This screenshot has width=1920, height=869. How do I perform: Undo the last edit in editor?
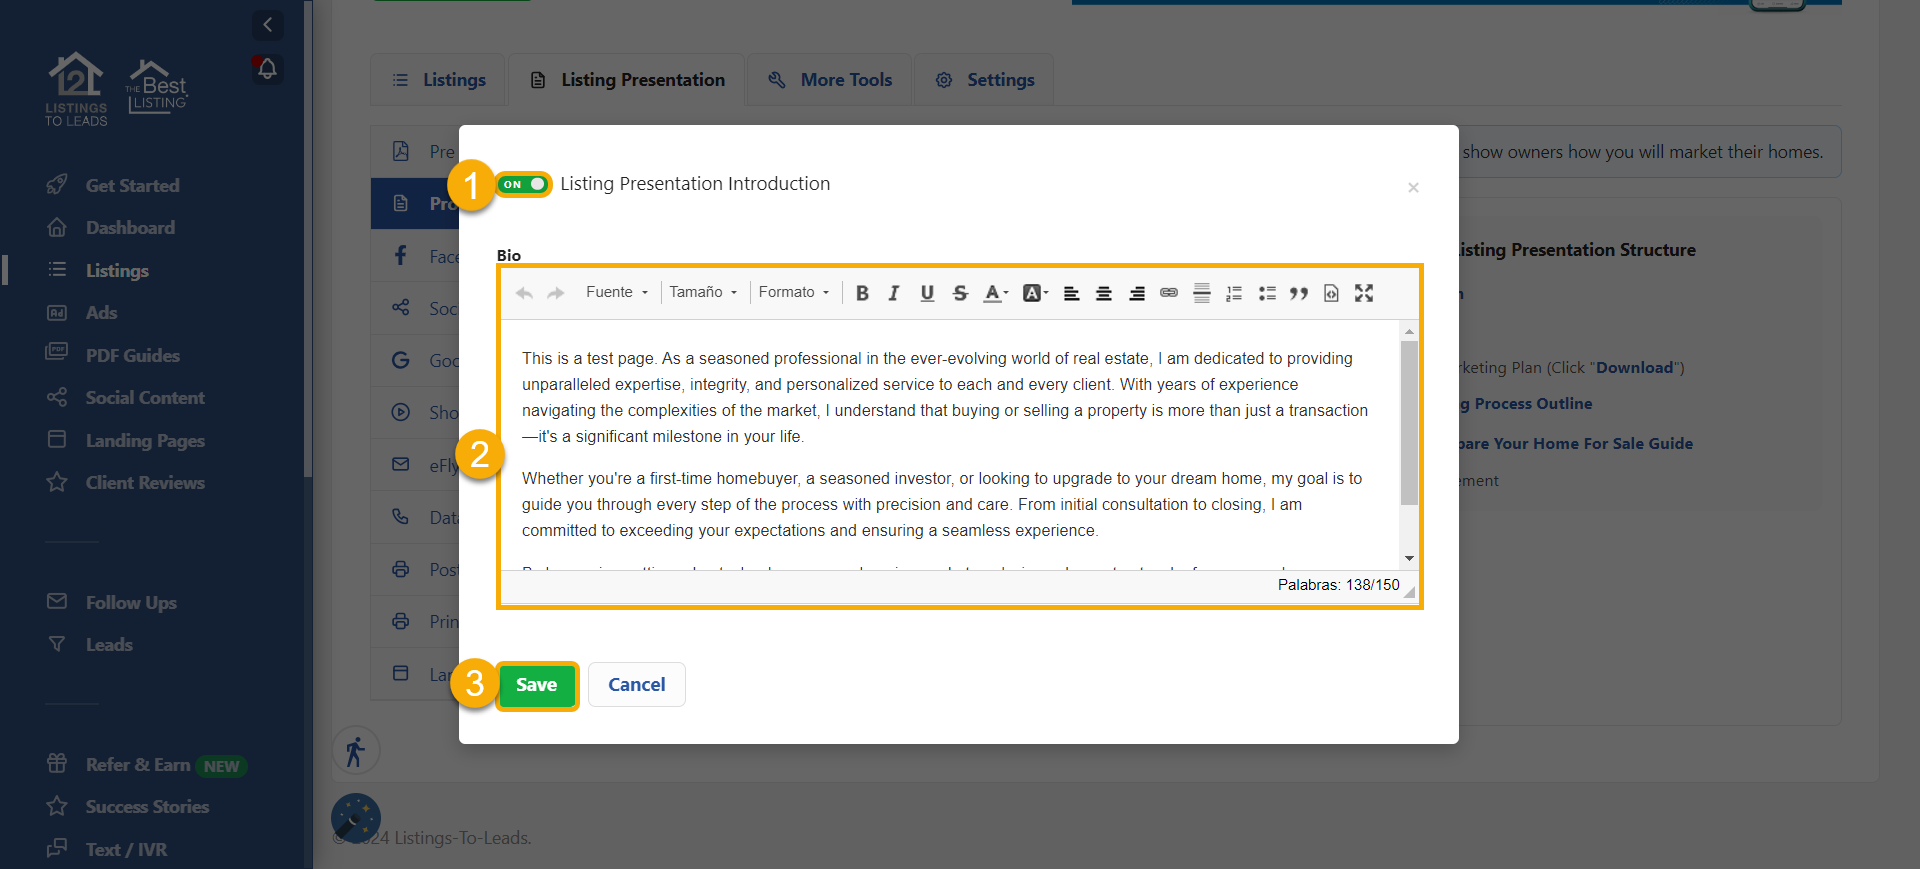pos(524,293)
